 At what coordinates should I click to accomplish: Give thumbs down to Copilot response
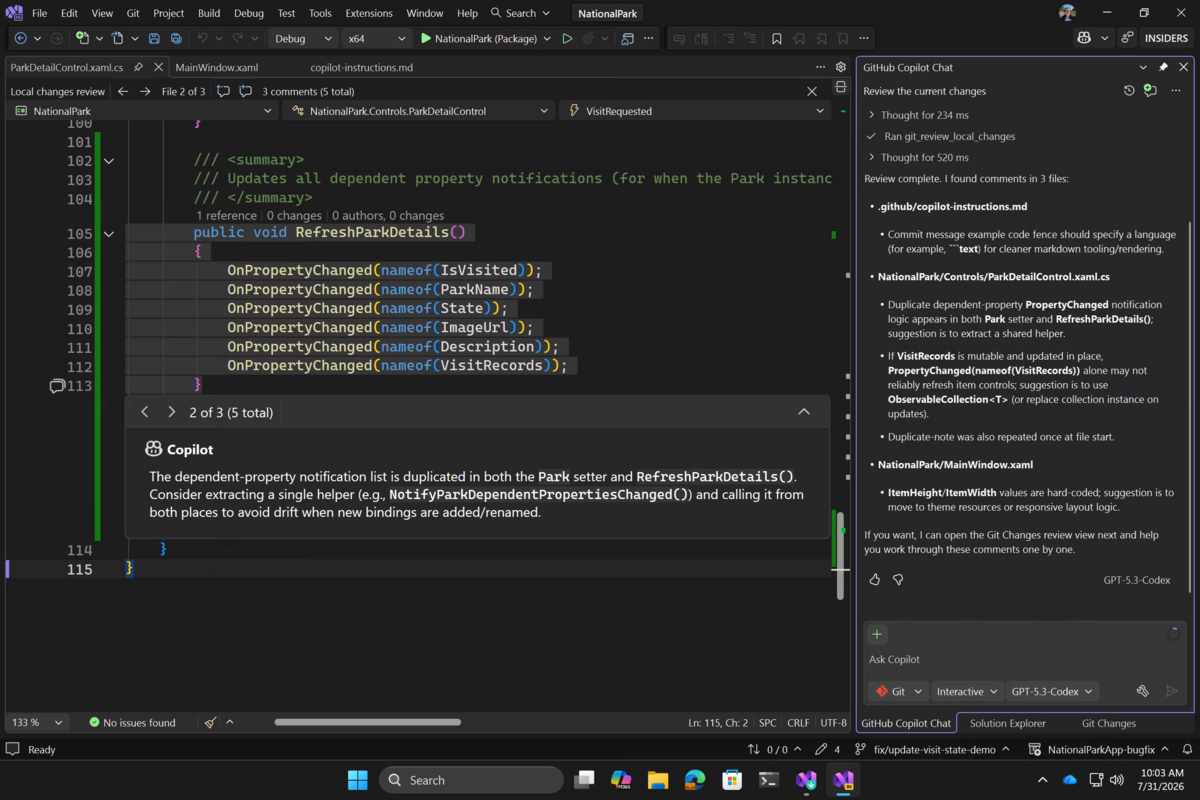(x=898, y=579)
